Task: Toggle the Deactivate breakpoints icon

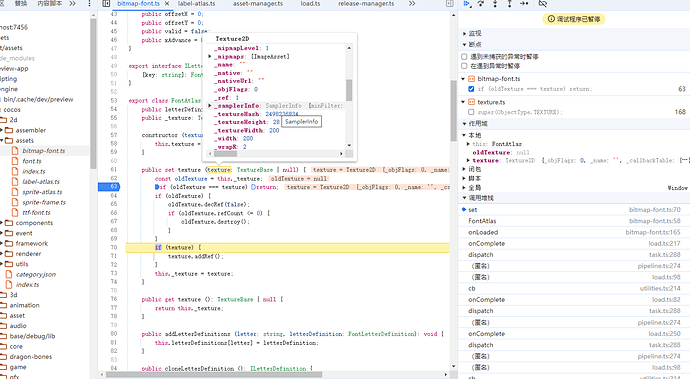Action: point(543,4)
